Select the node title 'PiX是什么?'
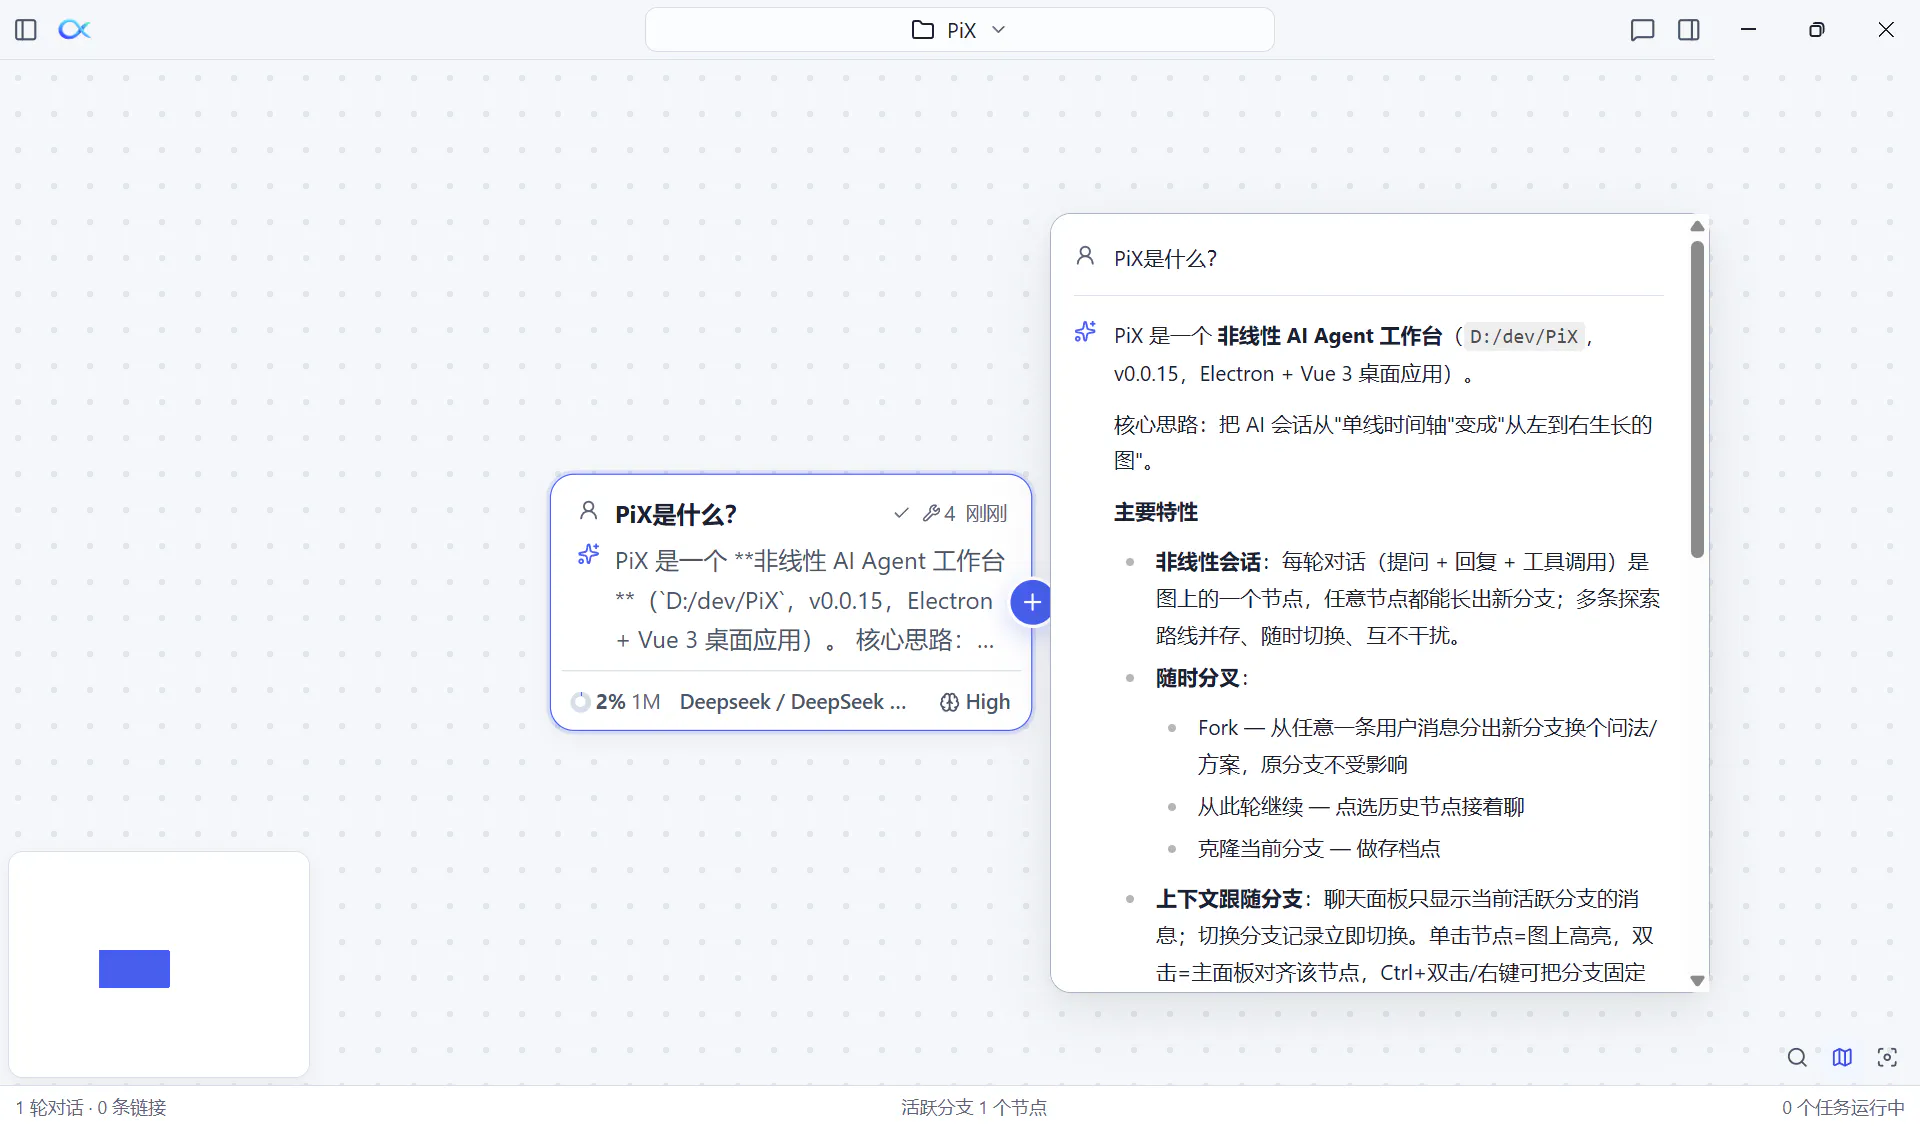Image resolution: width=1920 pixels, height=1128 pixels. point(676,514)
